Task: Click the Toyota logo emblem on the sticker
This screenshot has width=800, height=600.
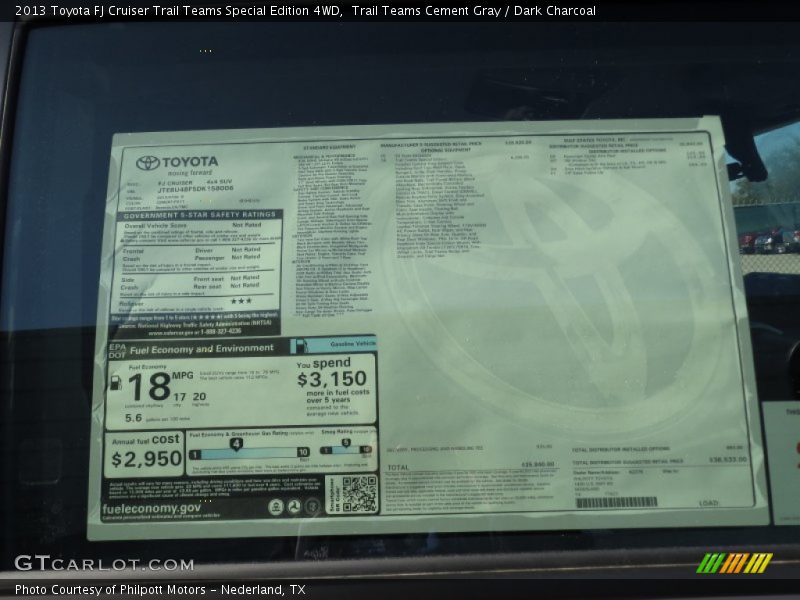Action: point(148,162)
